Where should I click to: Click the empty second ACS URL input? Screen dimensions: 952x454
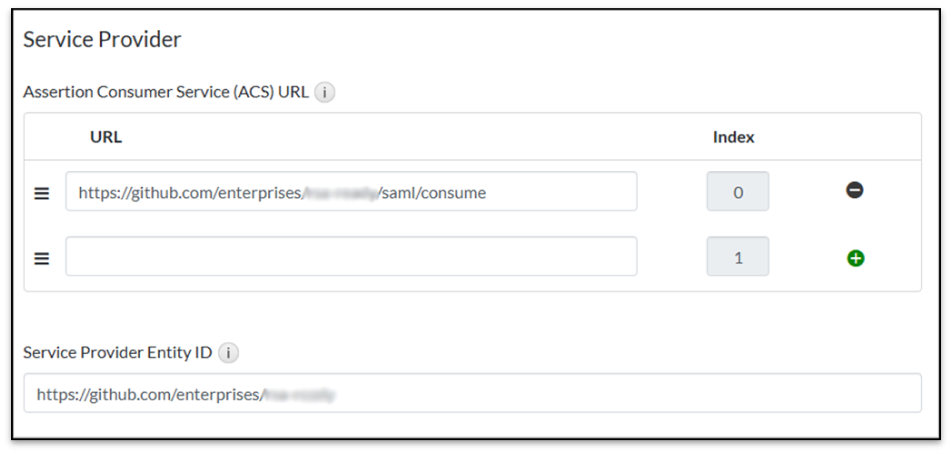coord(351,256)
